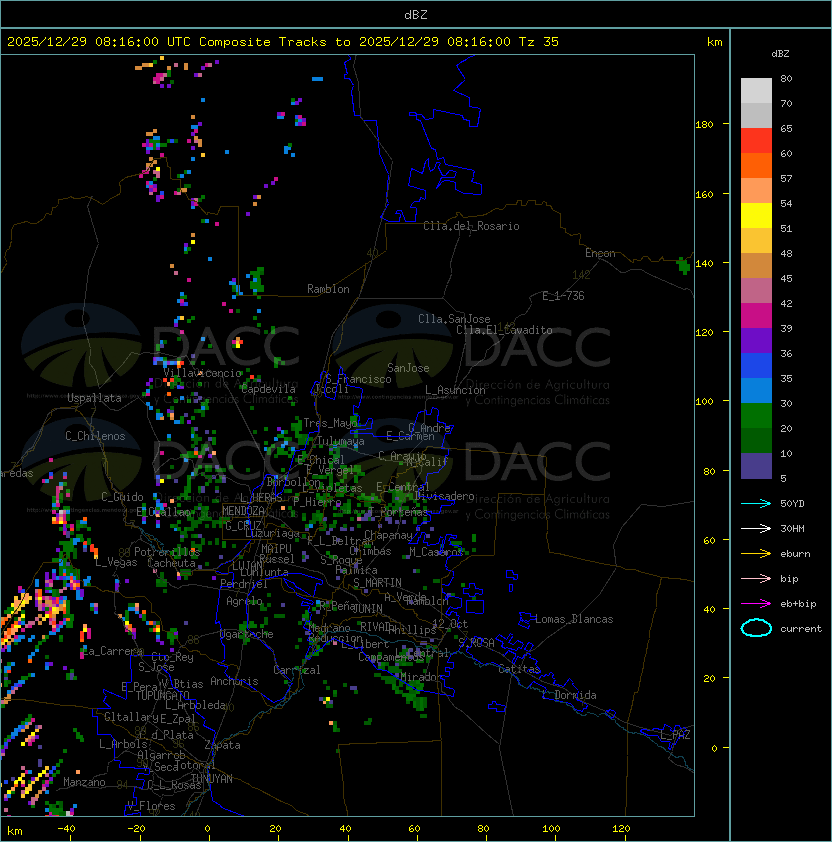Image resolution: width=832 pixels, height=842 pixels.
Task: Pick the bright yellow swatch in dBZ scale
Action: coord(756,215)
